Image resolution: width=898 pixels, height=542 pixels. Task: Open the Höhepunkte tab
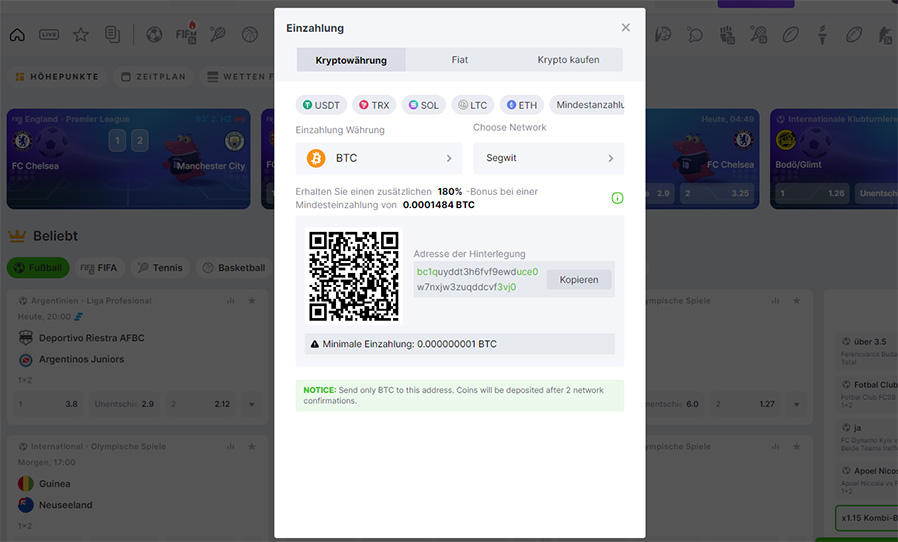pyautogui.click(x=57, y=76)
